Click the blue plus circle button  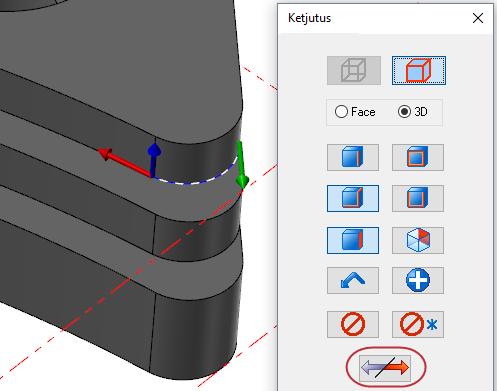coord(418,280)
